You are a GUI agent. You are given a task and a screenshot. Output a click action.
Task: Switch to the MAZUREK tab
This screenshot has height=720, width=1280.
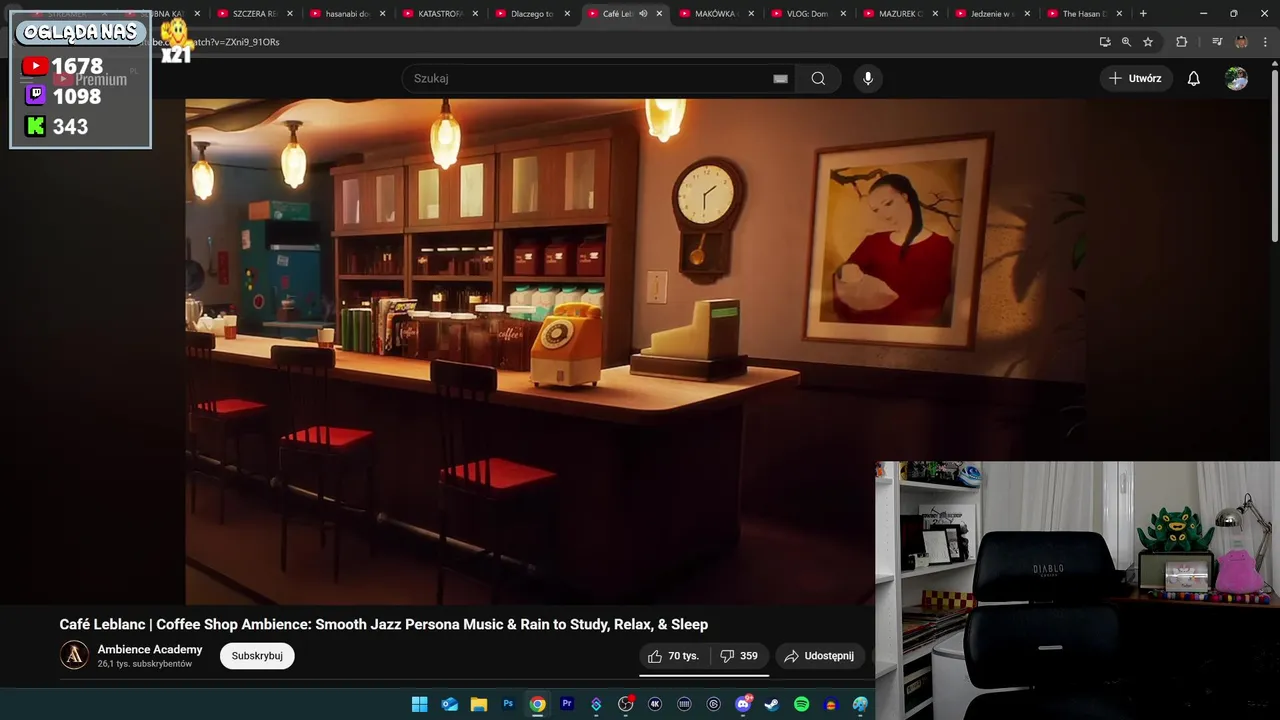click(900, 14)
